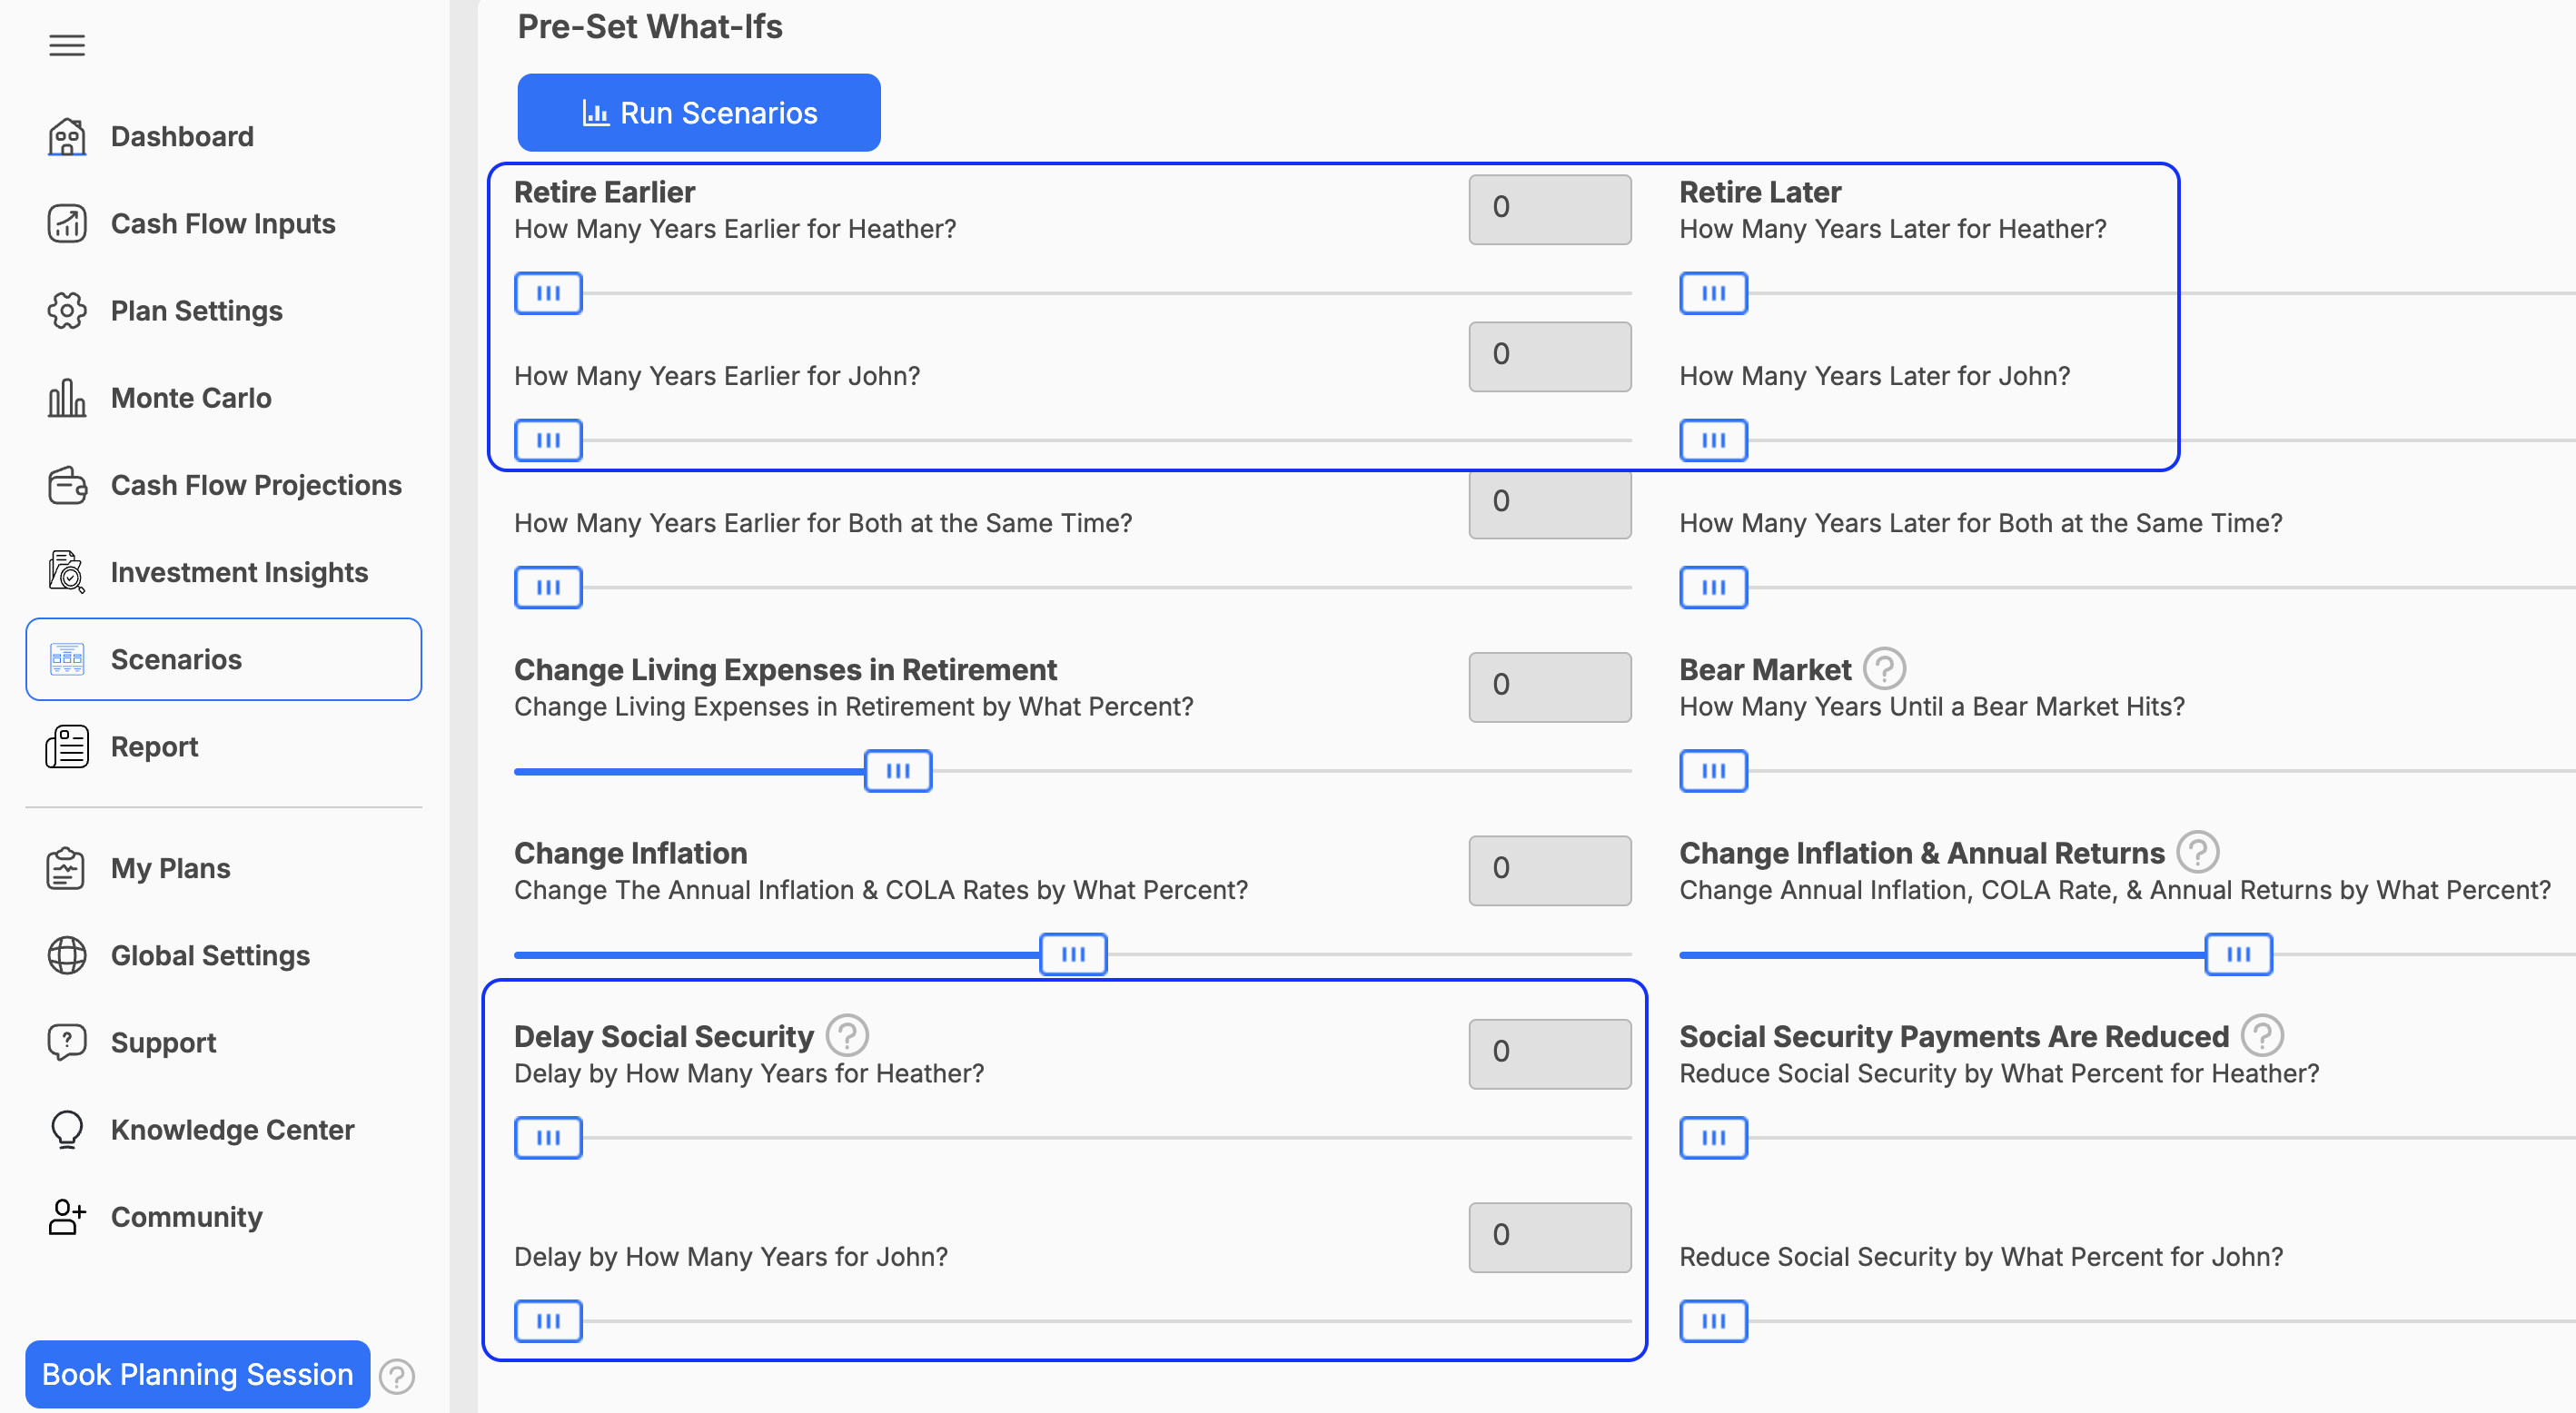The height and width of the screenshot is (1413, 2576).
Task: Click Delay Social Security slider for John
Action: click(x=548, y=1321)
